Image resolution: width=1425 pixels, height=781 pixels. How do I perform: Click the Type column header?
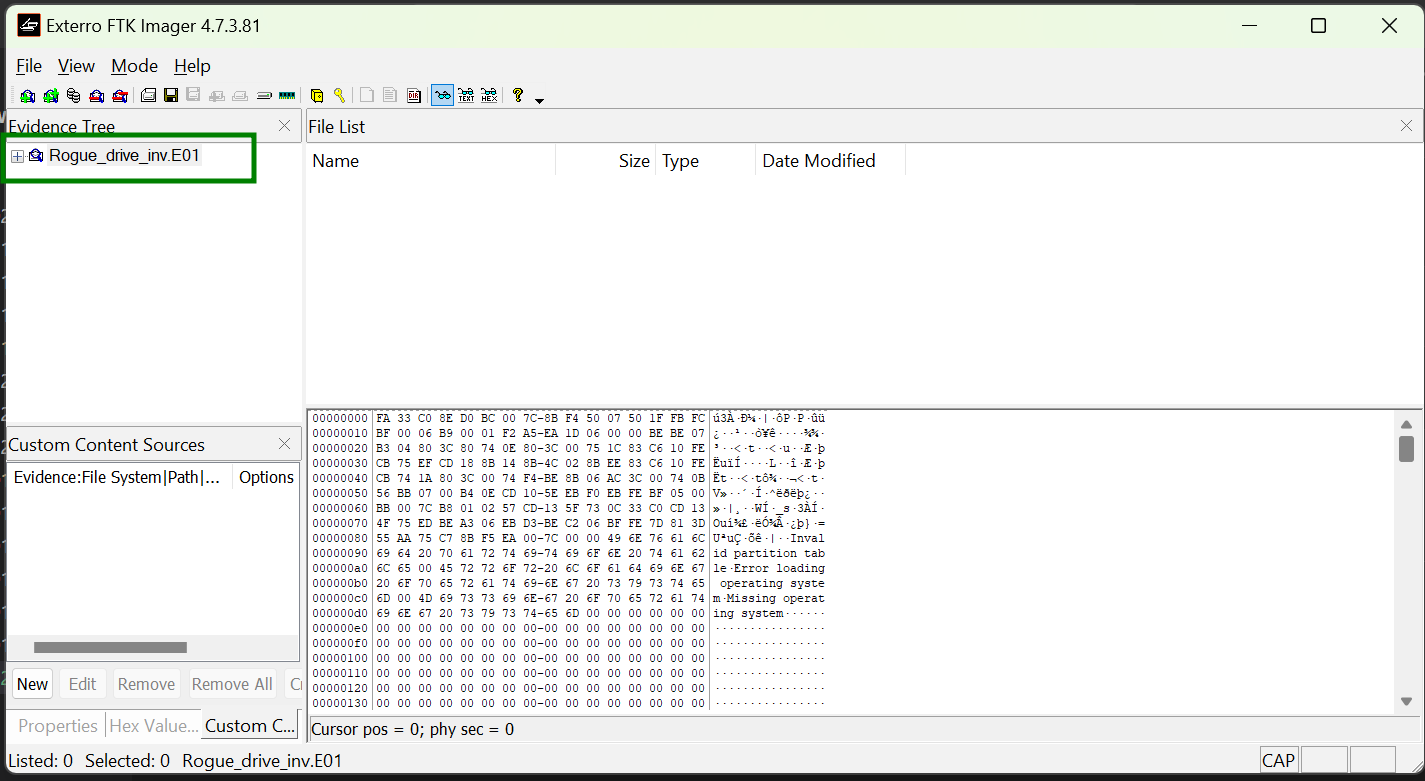(705, 161)
